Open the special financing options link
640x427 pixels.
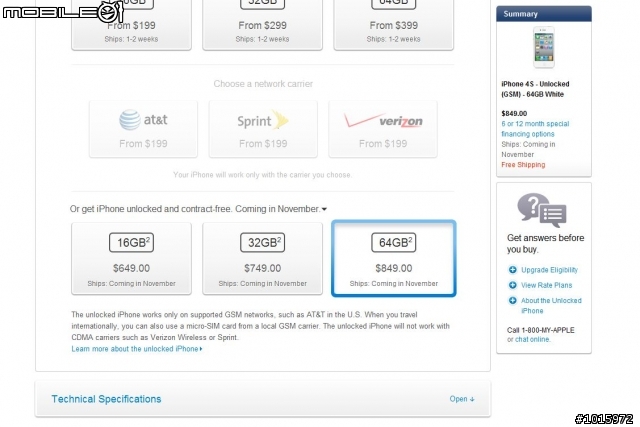point(535,129)
